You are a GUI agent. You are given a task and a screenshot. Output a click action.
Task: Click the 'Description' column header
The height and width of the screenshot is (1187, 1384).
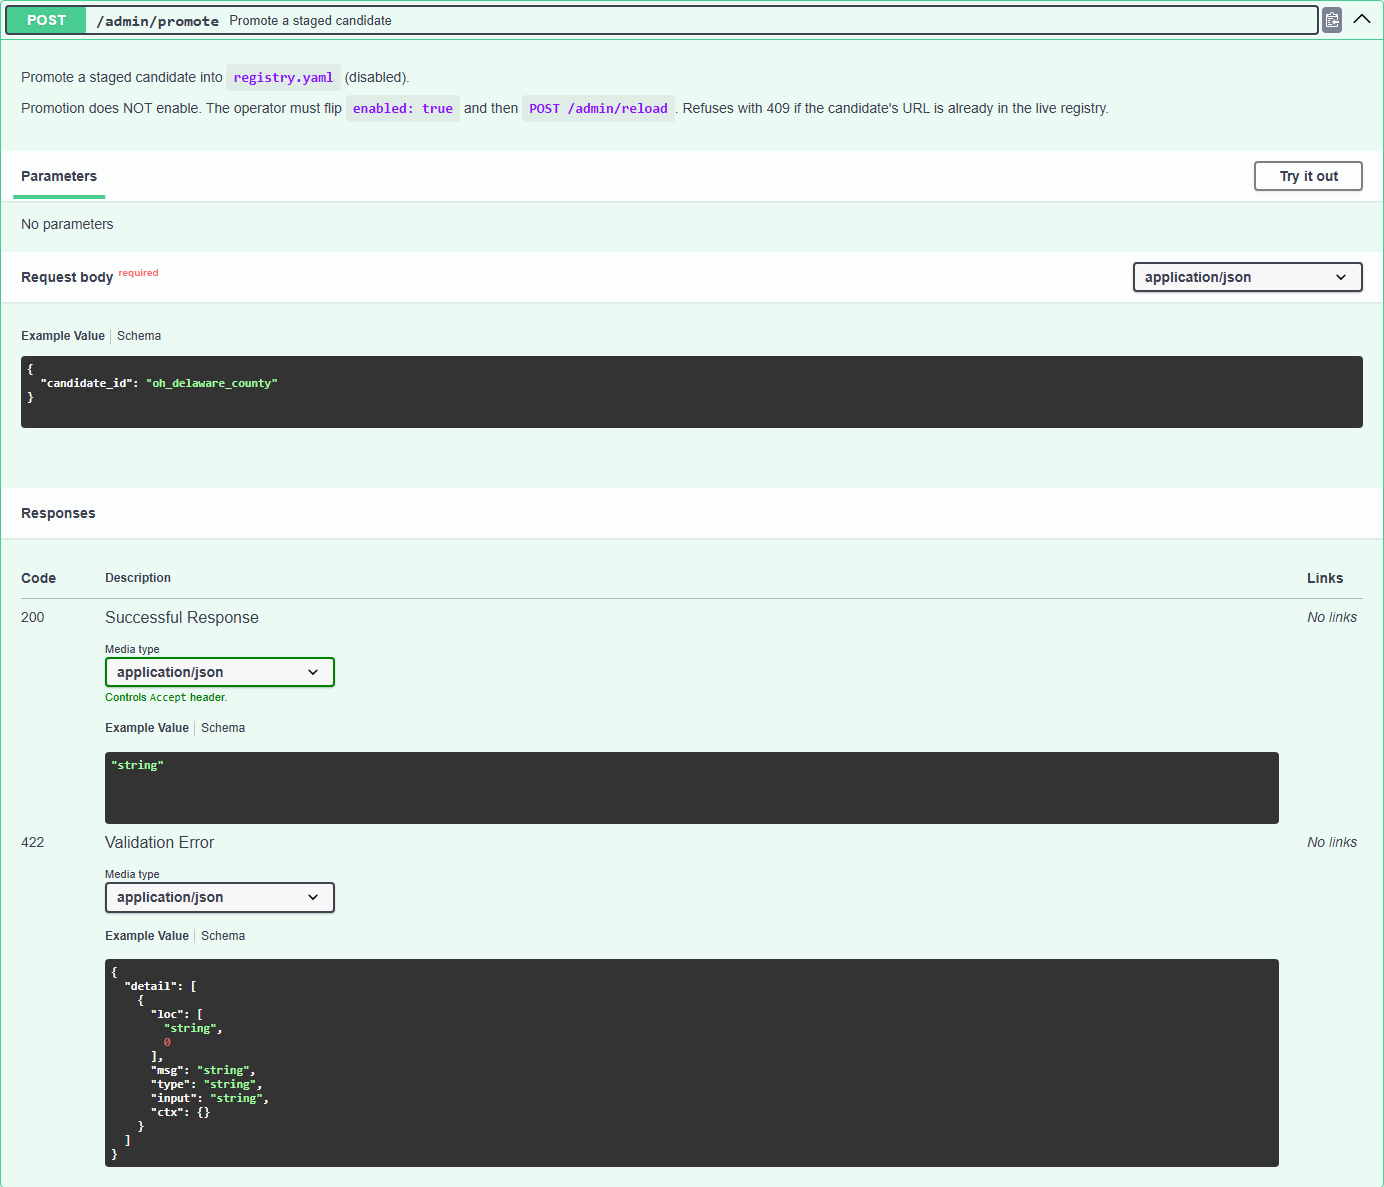[138, 578]
